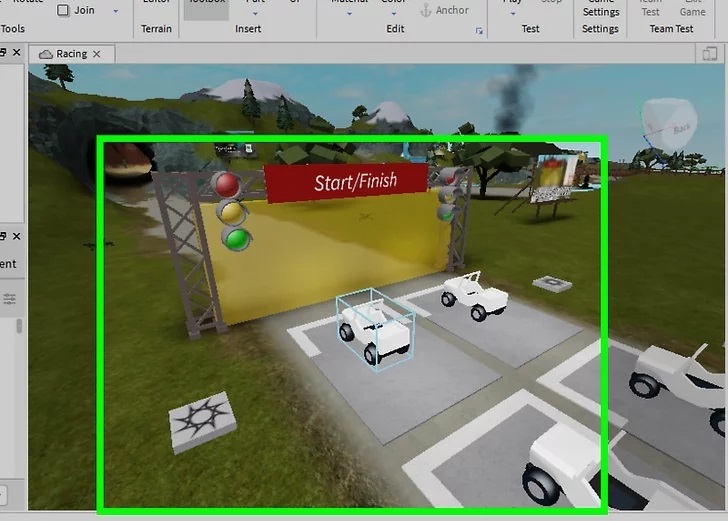Expand the Play dropdown arrow
The width and height of the screenshot is (728, 521).
pos(513,13)
